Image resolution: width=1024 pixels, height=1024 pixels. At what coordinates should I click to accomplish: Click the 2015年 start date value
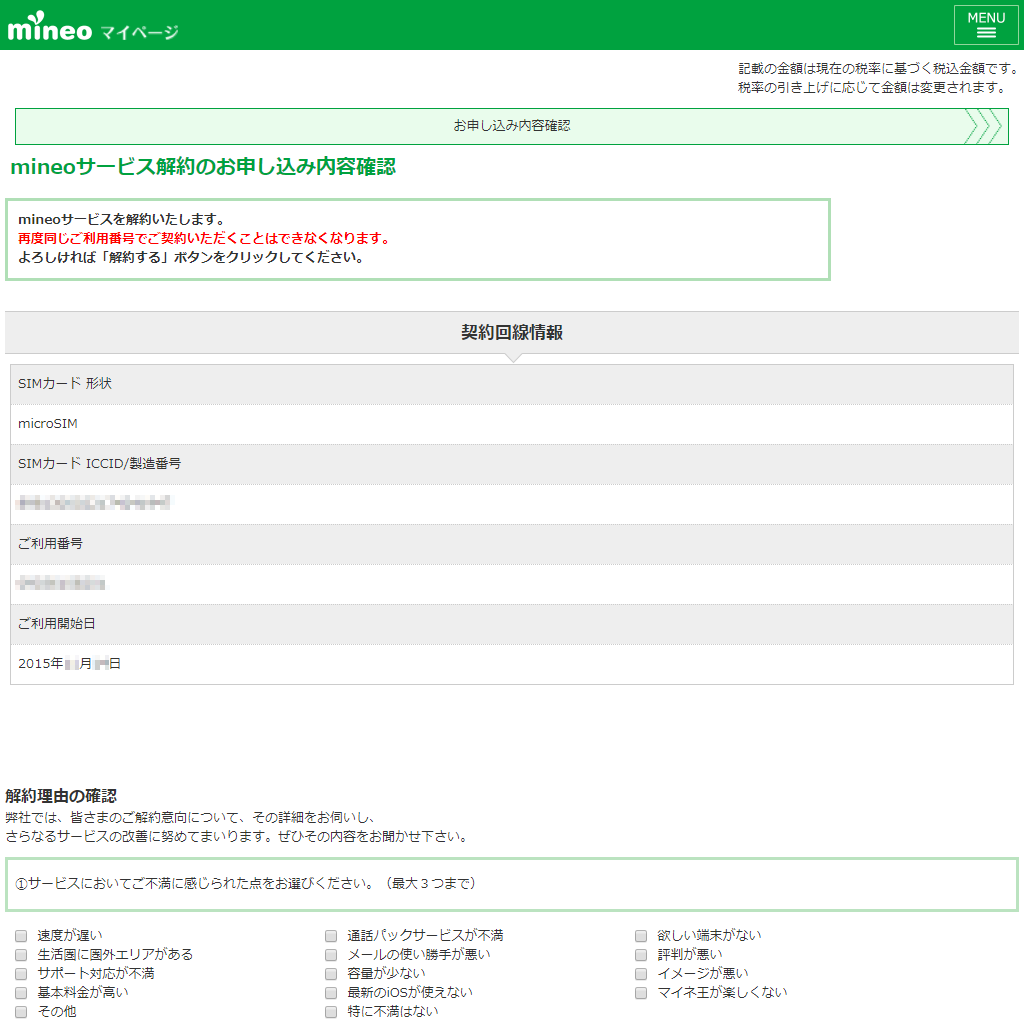click(69, 664)
